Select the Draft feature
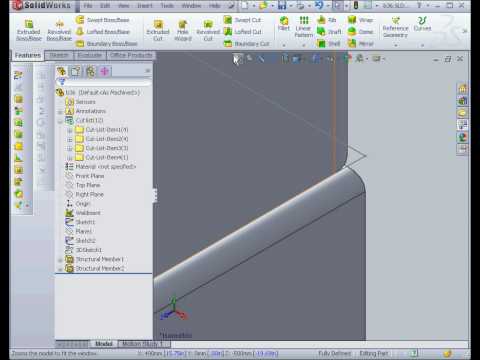The image size is (480, 360). [x=329, y=32]
